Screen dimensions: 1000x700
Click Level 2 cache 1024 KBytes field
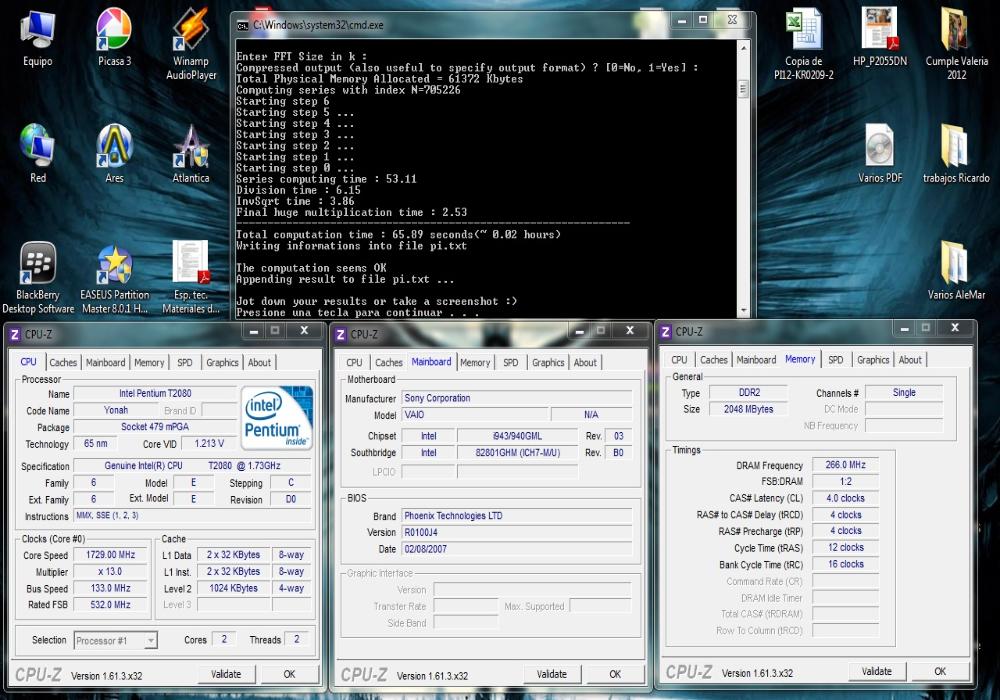point(233,588)
